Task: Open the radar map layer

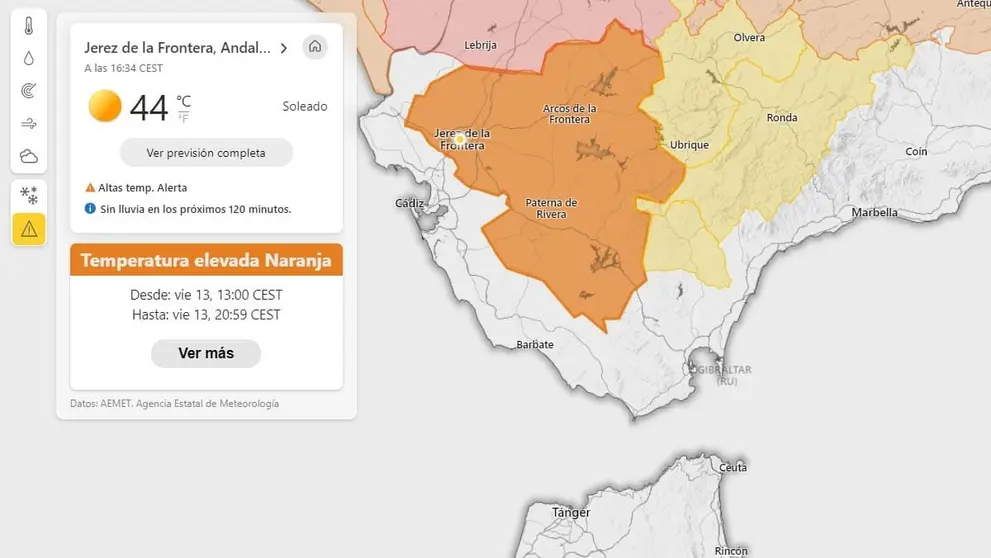Action: click(29, 91)
